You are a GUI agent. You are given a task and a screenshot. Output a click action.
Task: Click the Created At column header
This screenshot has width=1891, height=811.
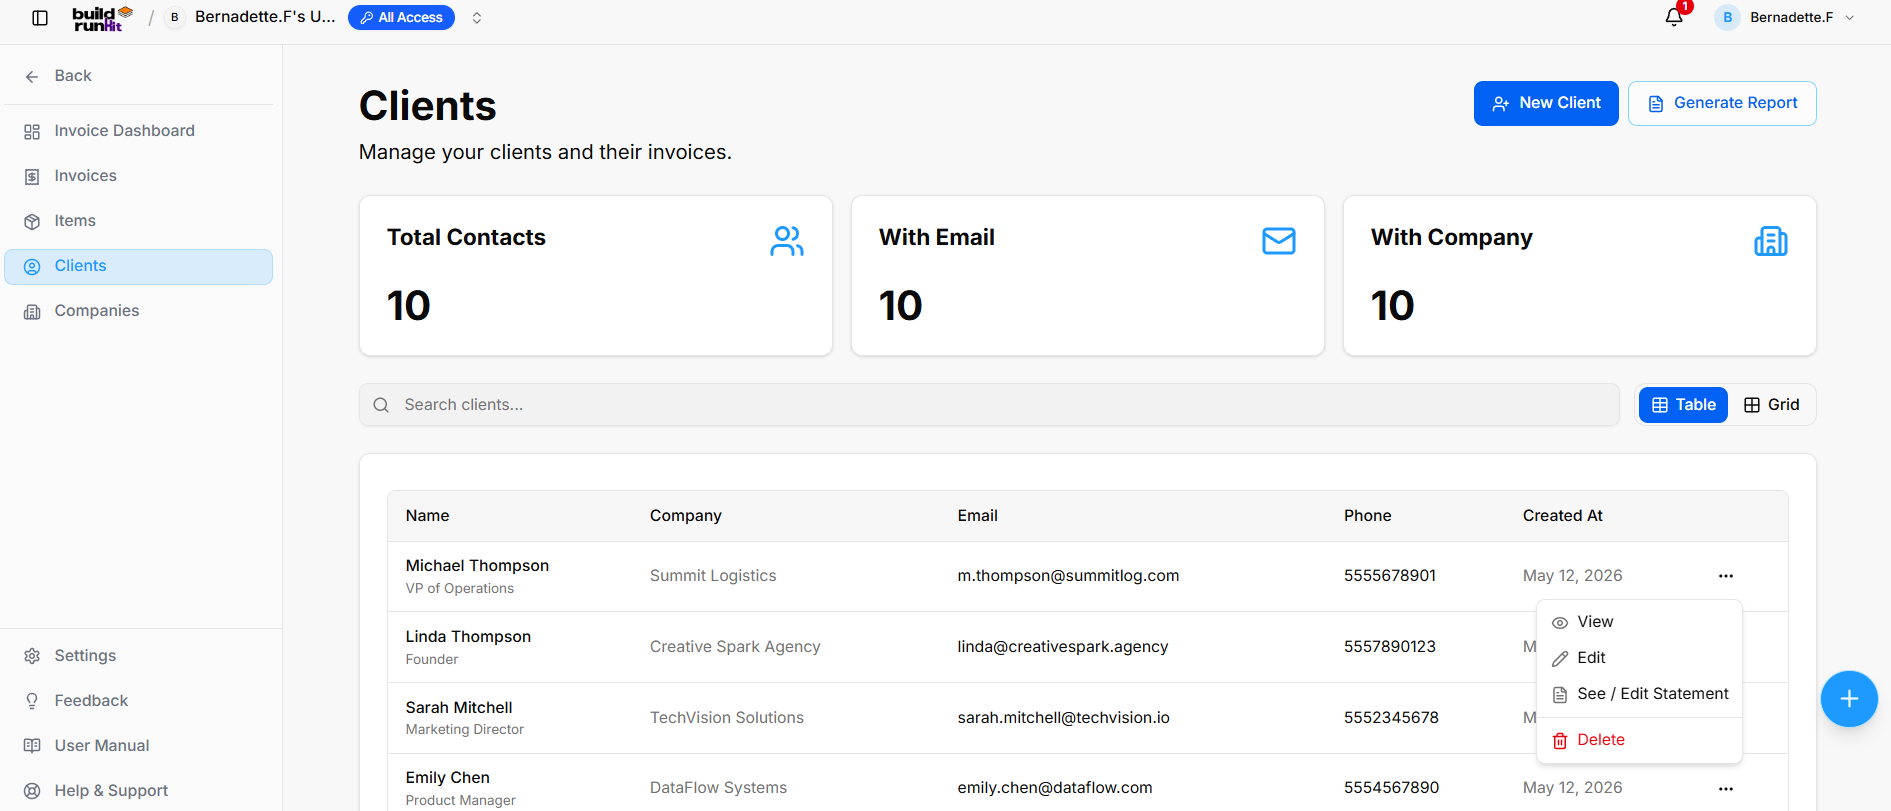[1562, 516]
